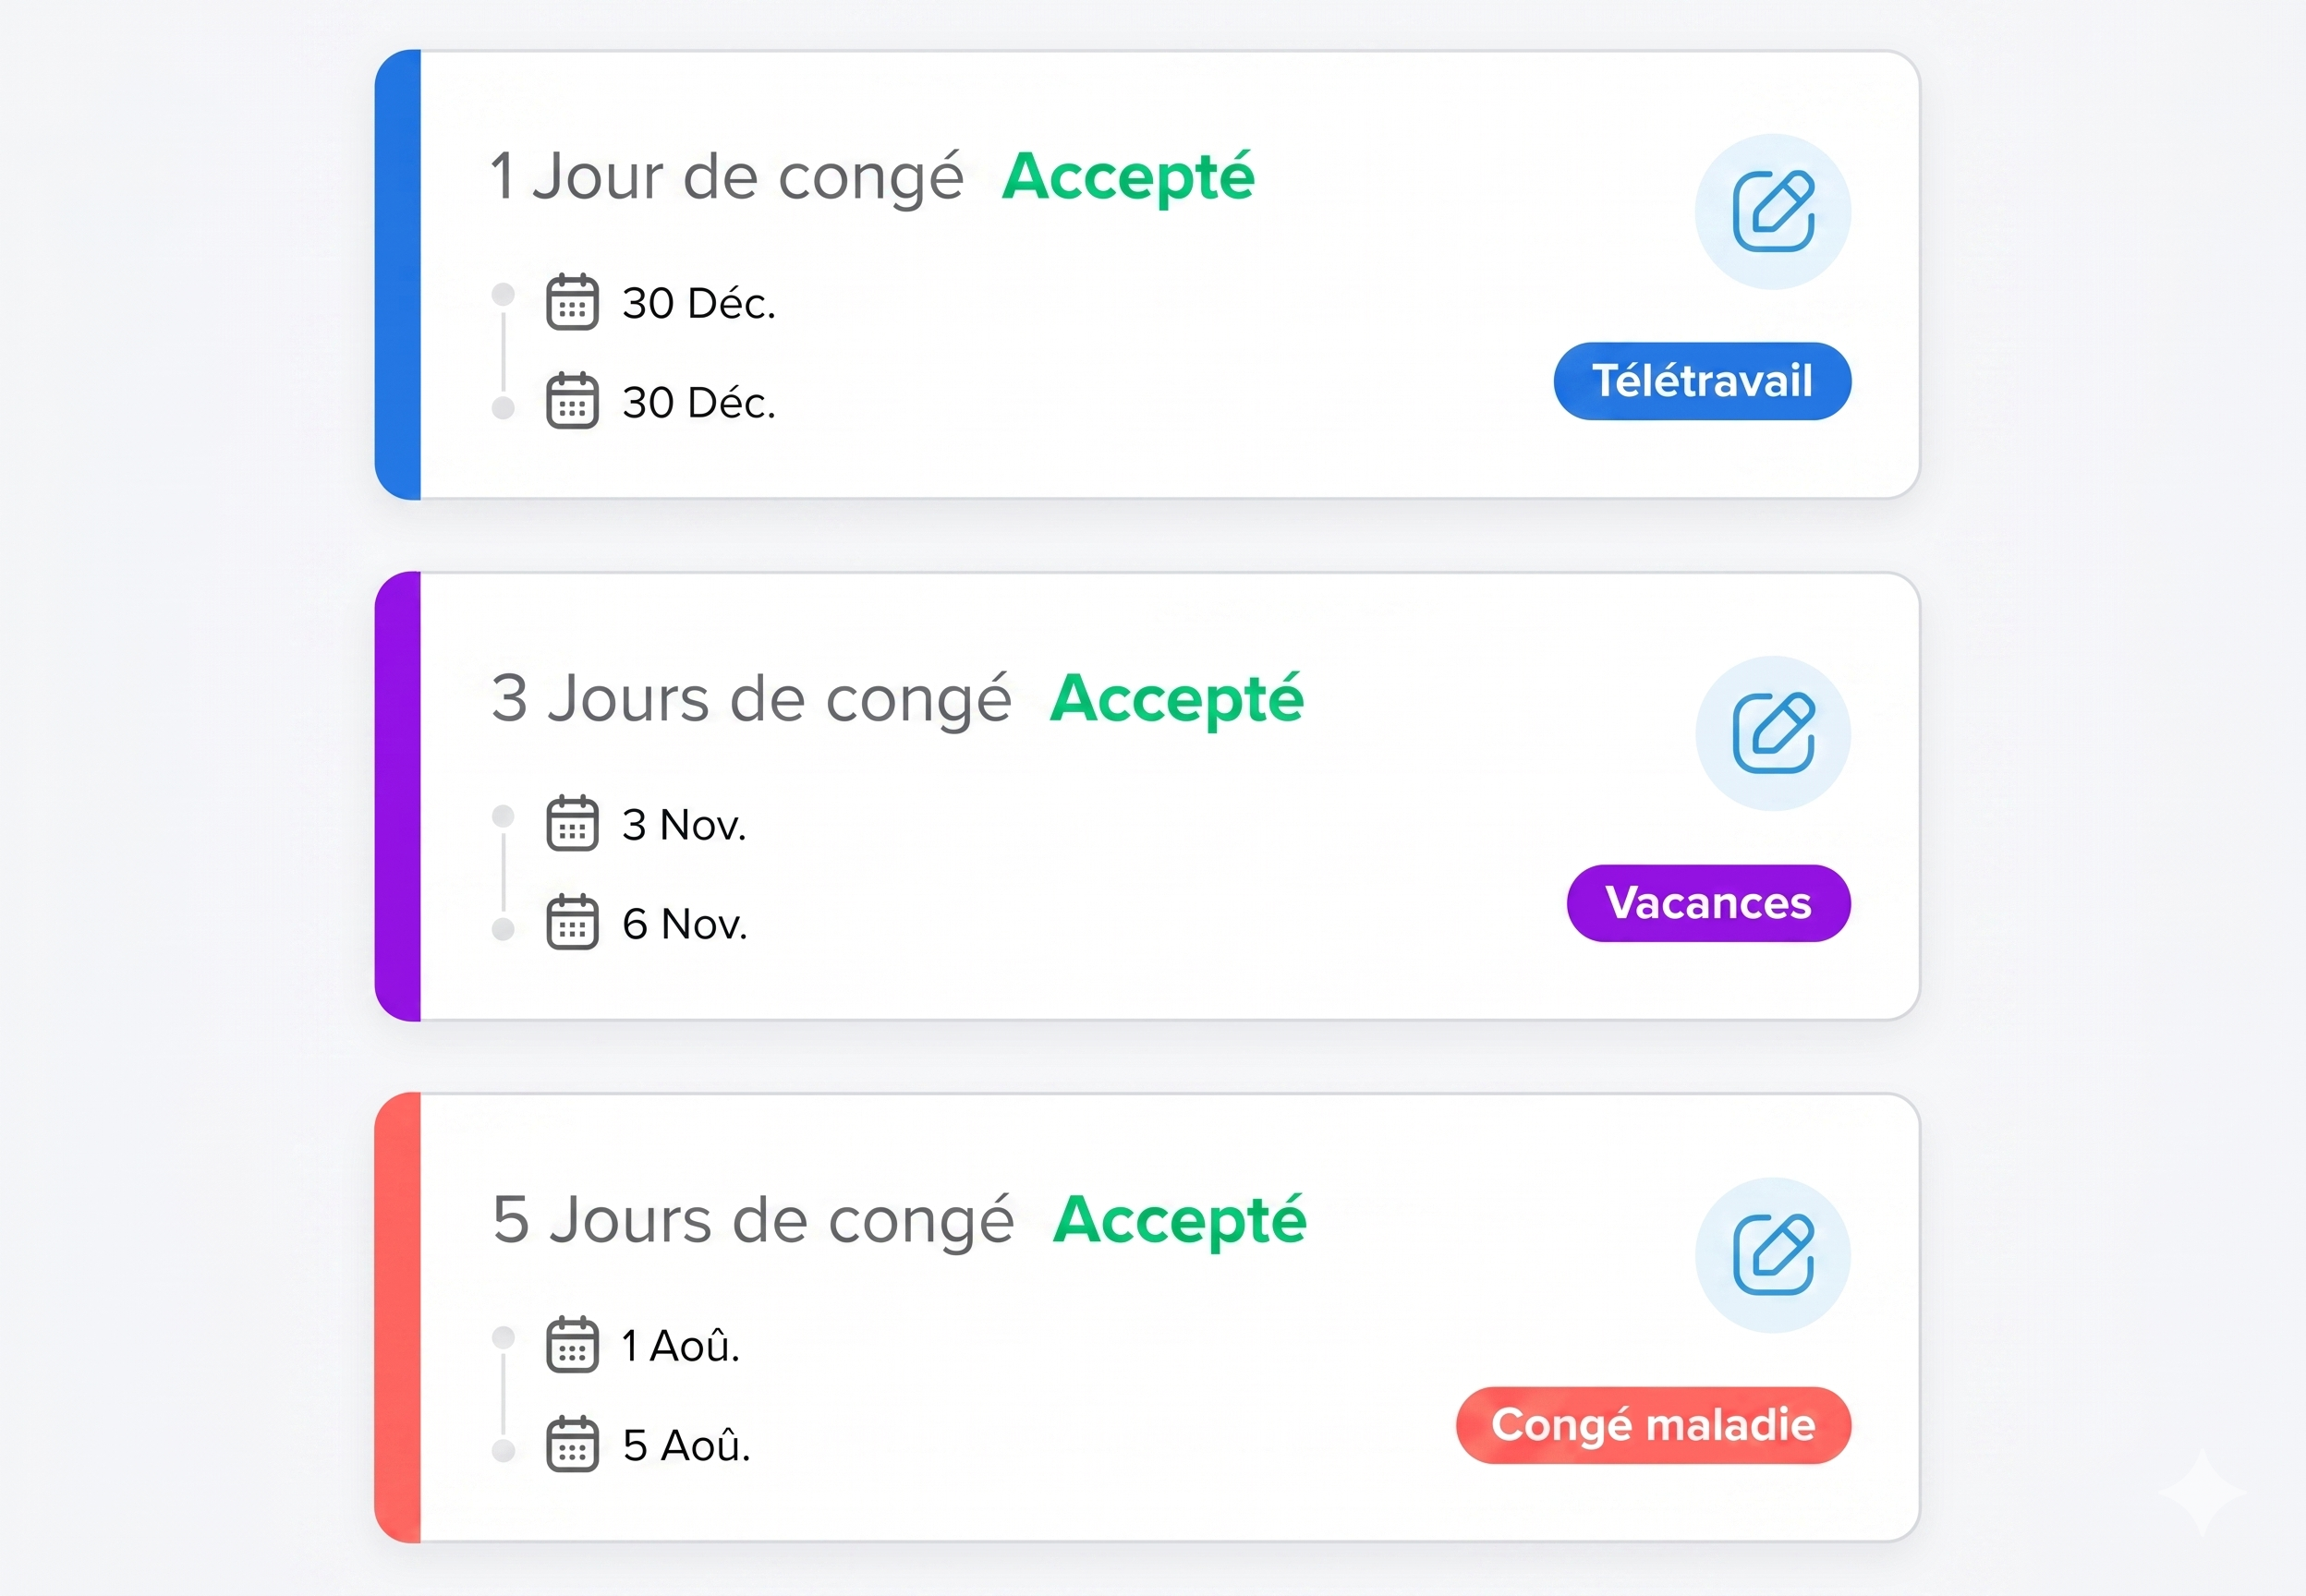Click the purple color bar on second card

[x=398, y=796]
